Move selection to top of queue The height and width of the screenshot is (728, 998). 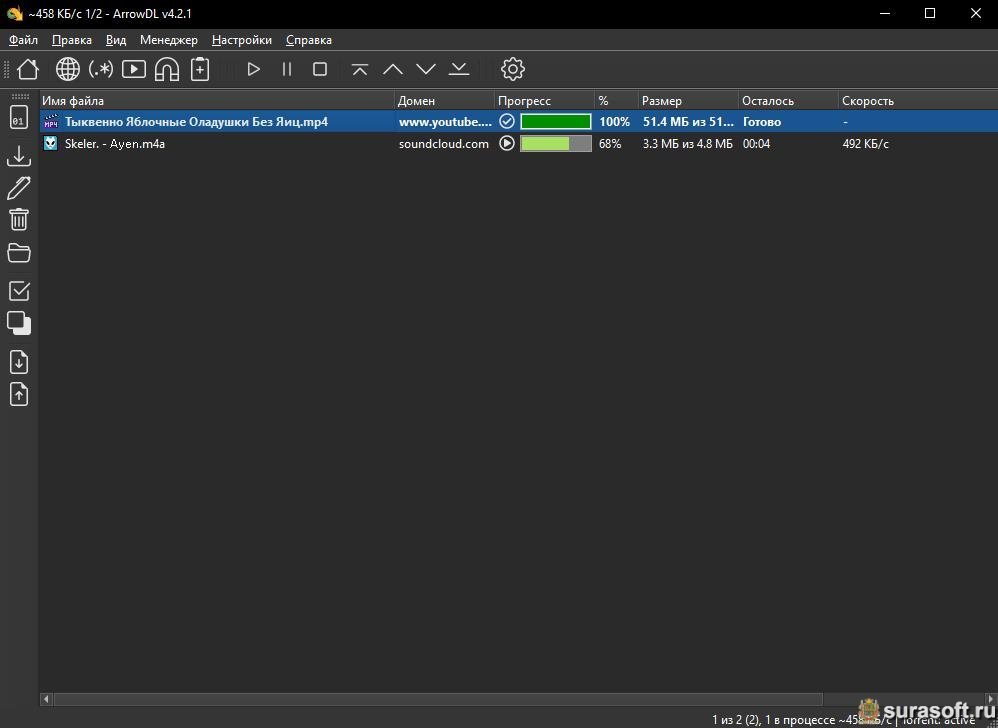pyautogui.click(x=360, y=69)
